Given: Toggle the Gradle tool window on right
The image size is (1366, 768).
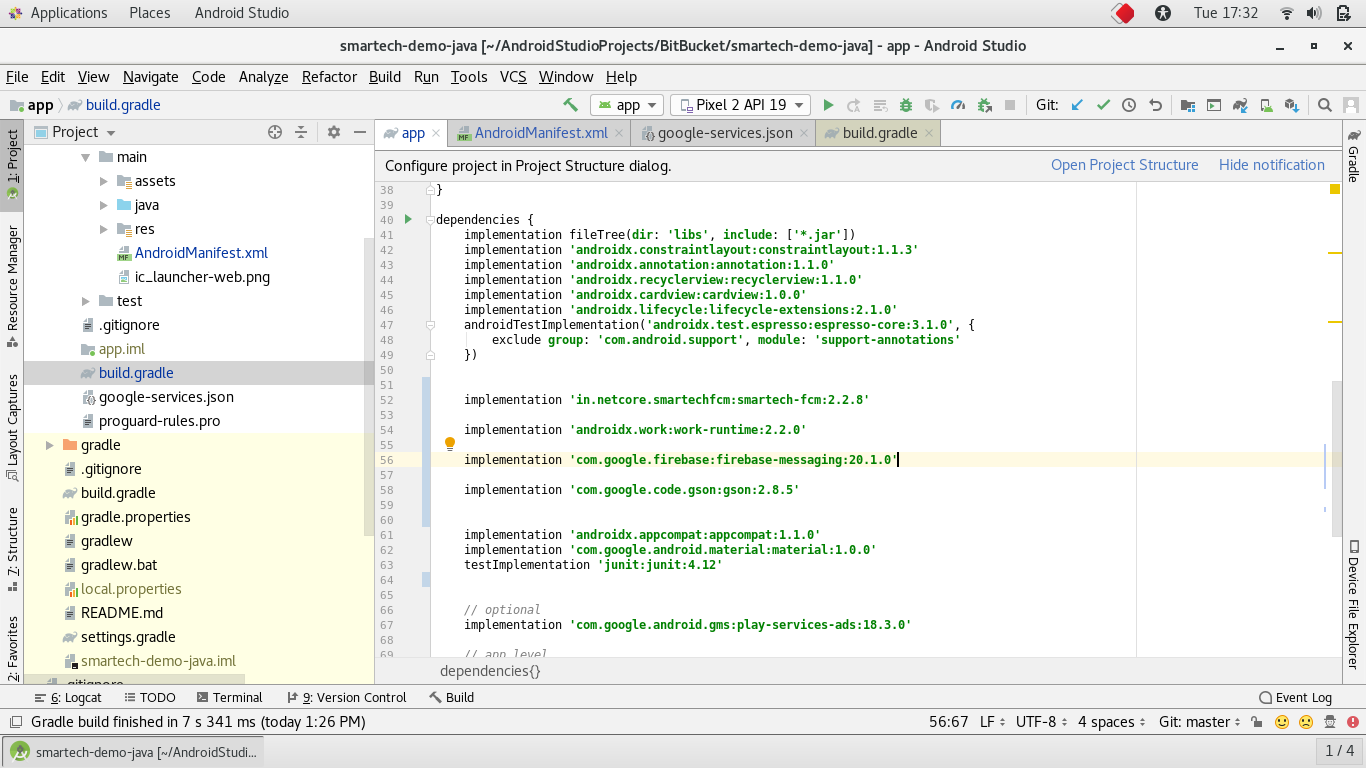Looking at the screenshot, I should pyautogui.click(x=1354, y=156).
